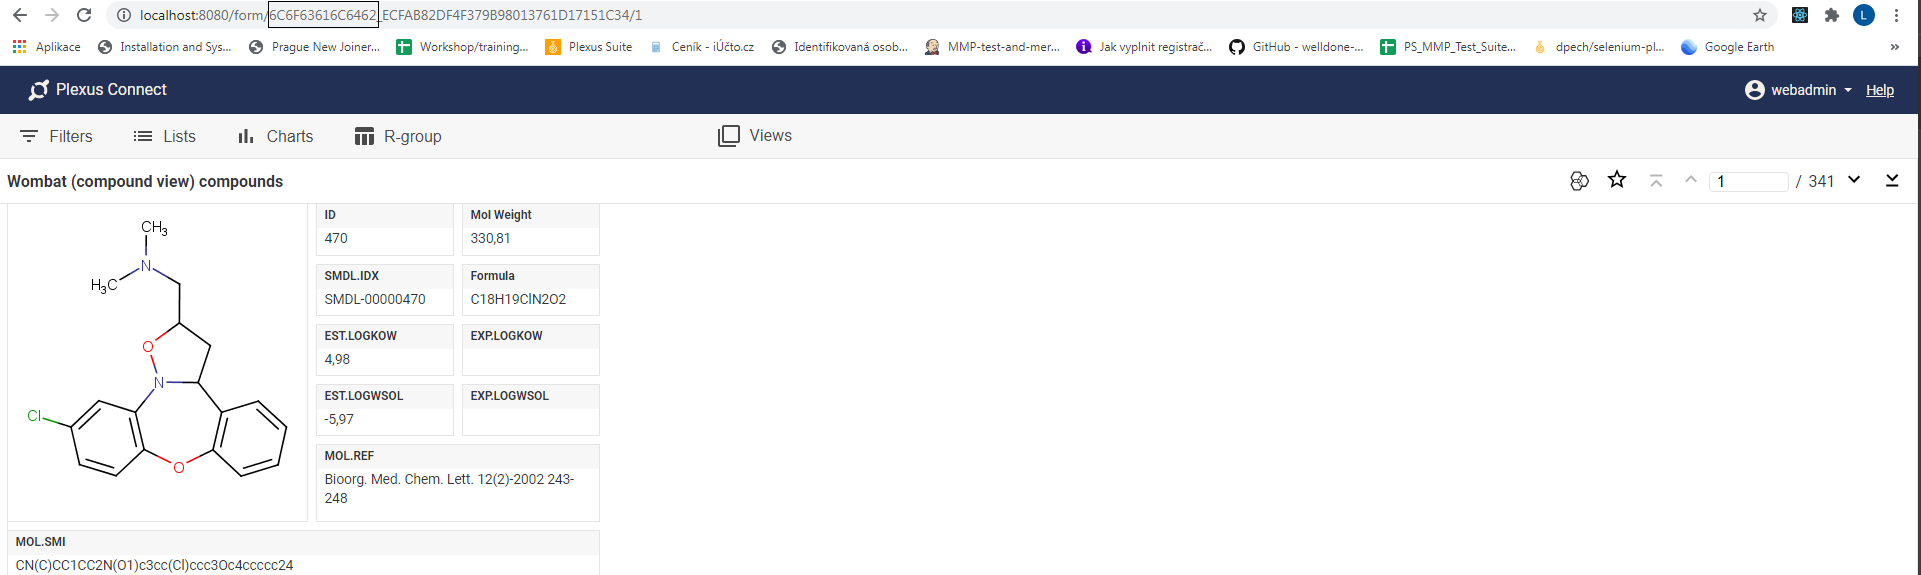The width and height of the screenshot is (1921, 575).
Task: Expand the hidden bookmarks overflow chevron
Action: click(x=1894, y=47)
